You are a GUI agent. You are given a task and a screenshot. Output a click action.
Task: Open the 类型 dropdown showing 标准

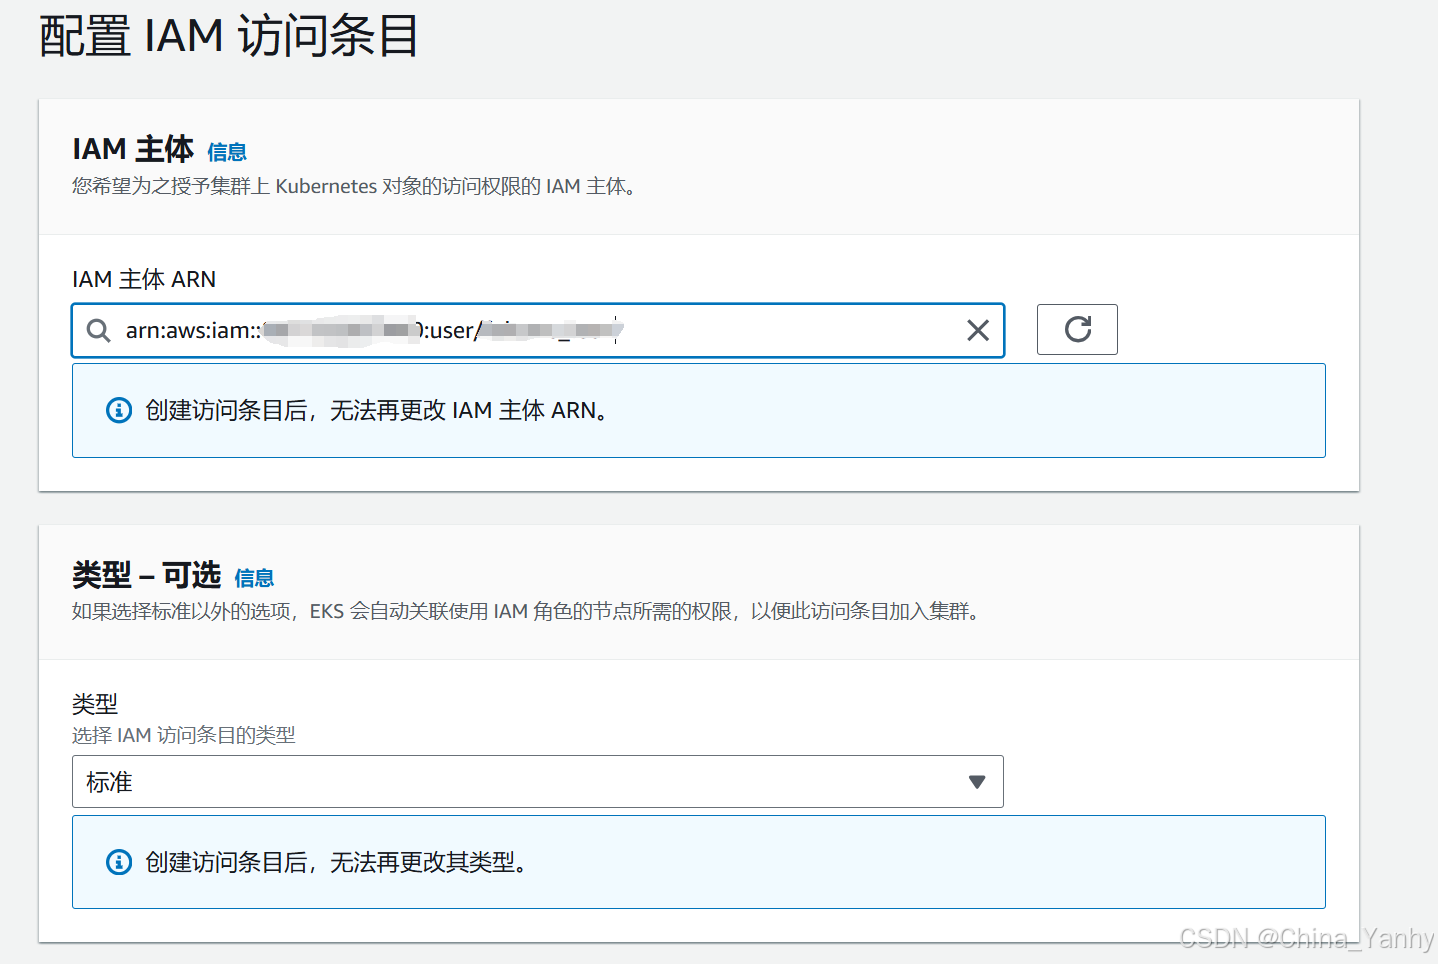(537, 781)
